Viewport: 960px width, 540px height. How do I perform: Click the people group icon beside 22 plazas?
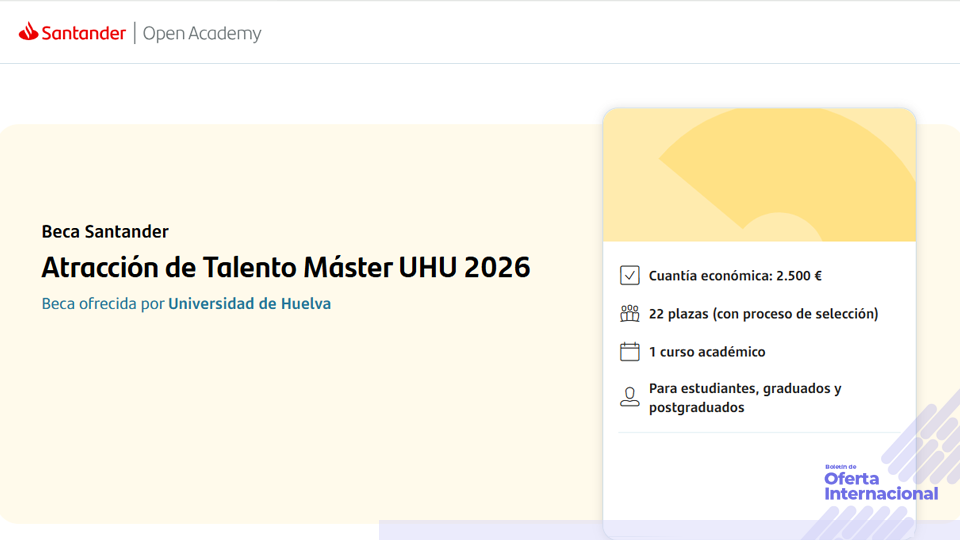tap(629, 314)
